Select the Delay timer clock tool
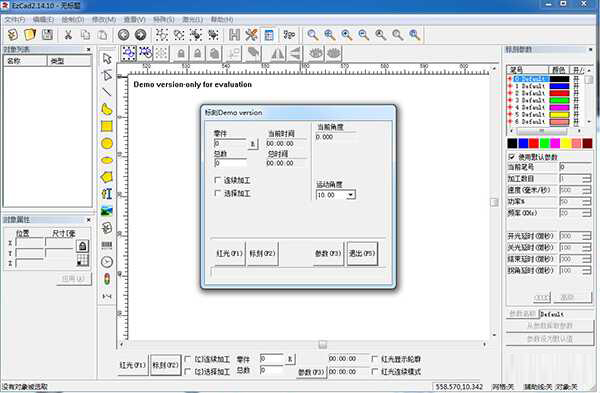The image size is (600, 393). point(107,262)
